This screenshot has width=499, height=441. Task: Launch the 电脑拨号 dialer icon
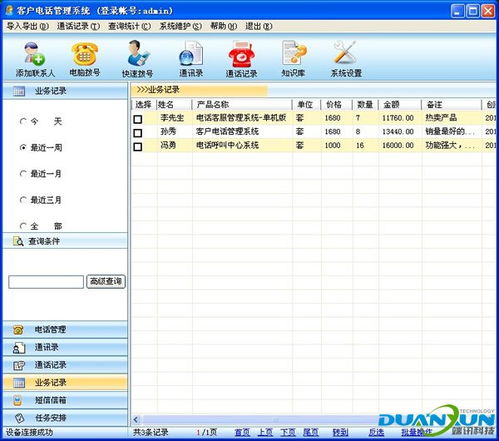(x=85, y=60)
